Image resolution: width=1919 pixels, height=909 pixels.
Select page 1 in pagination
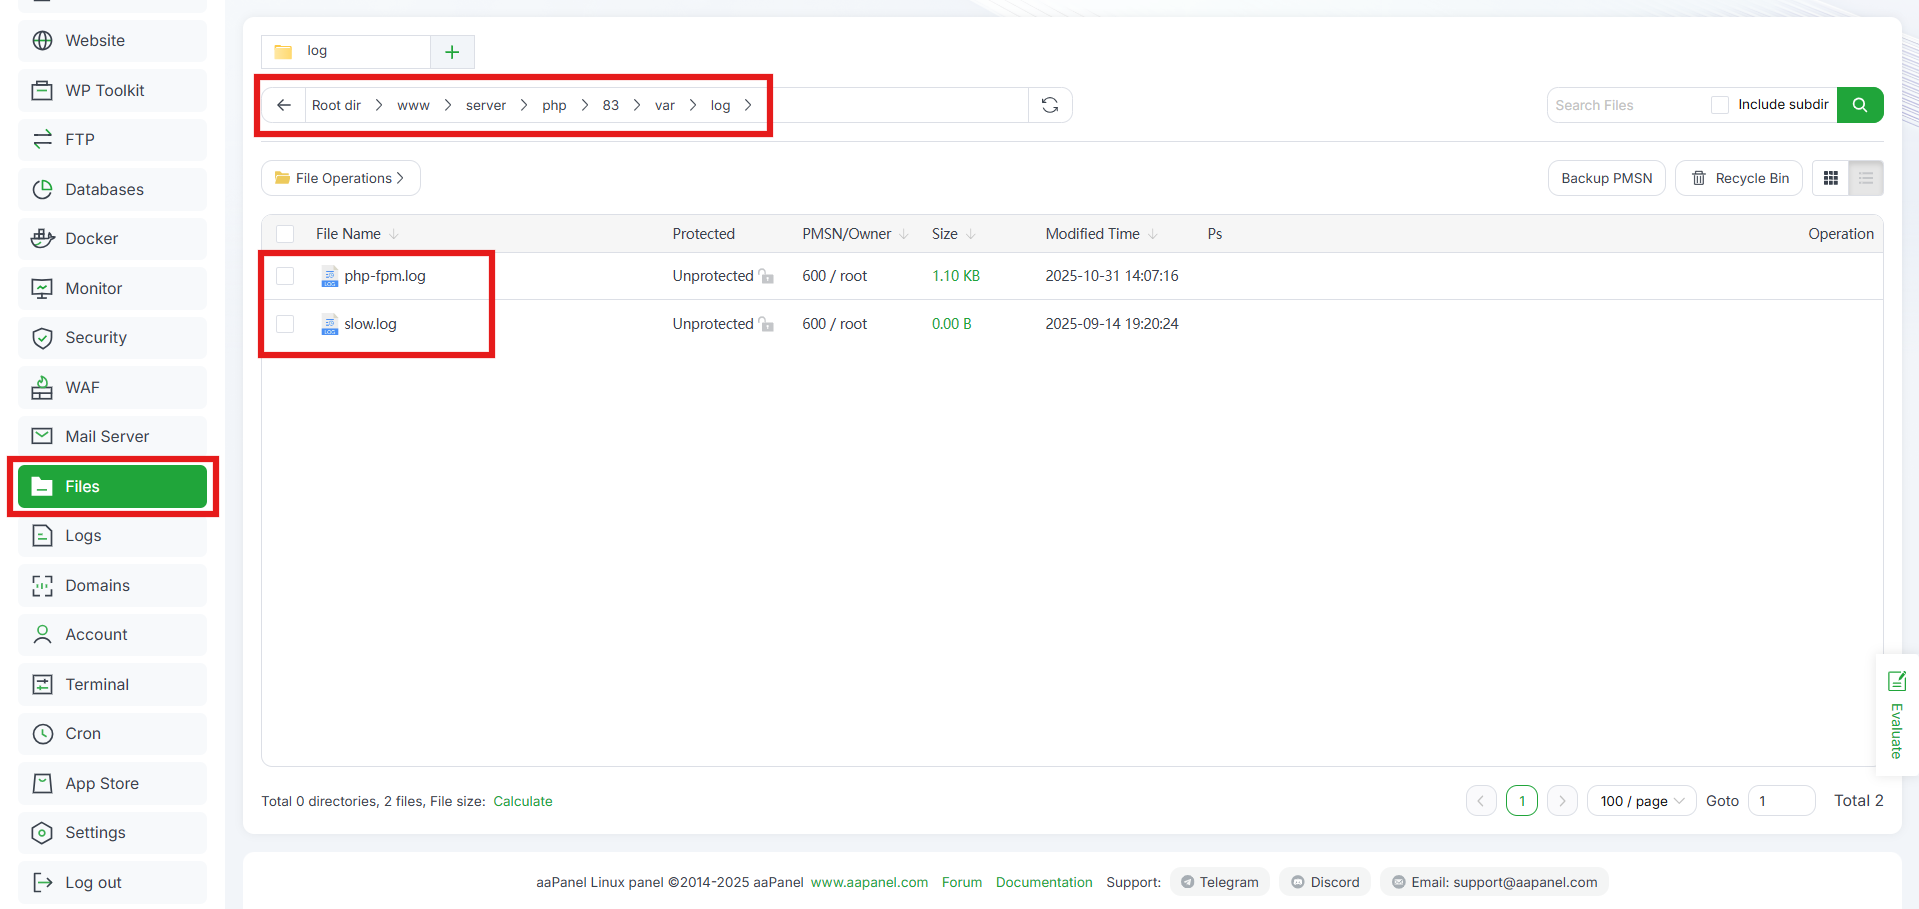click(1522, 801)
